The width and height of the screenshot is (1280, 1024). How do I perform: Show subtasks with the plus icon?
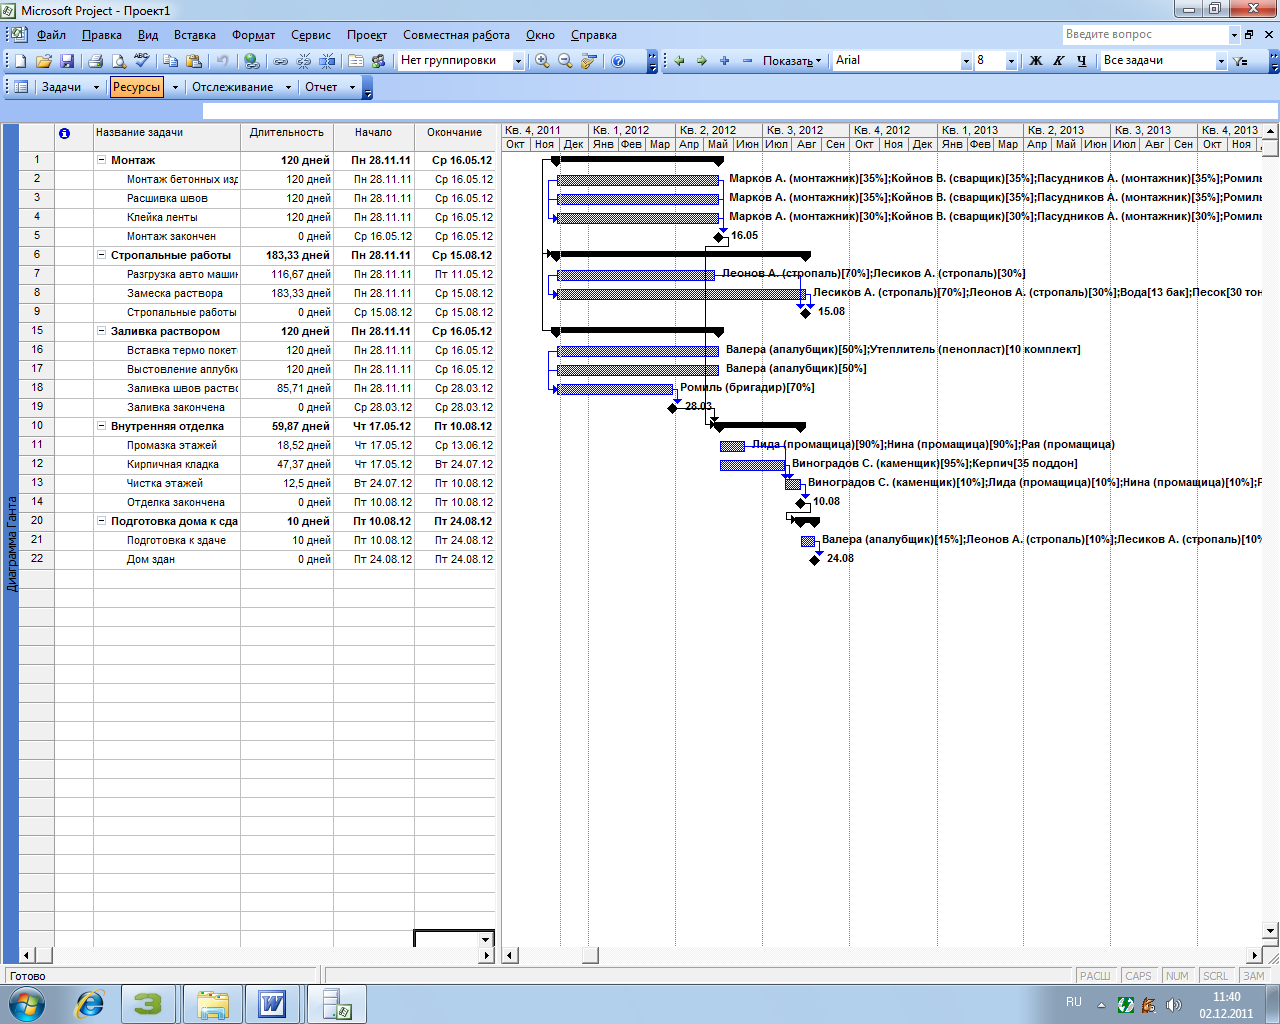coord(725,61)
